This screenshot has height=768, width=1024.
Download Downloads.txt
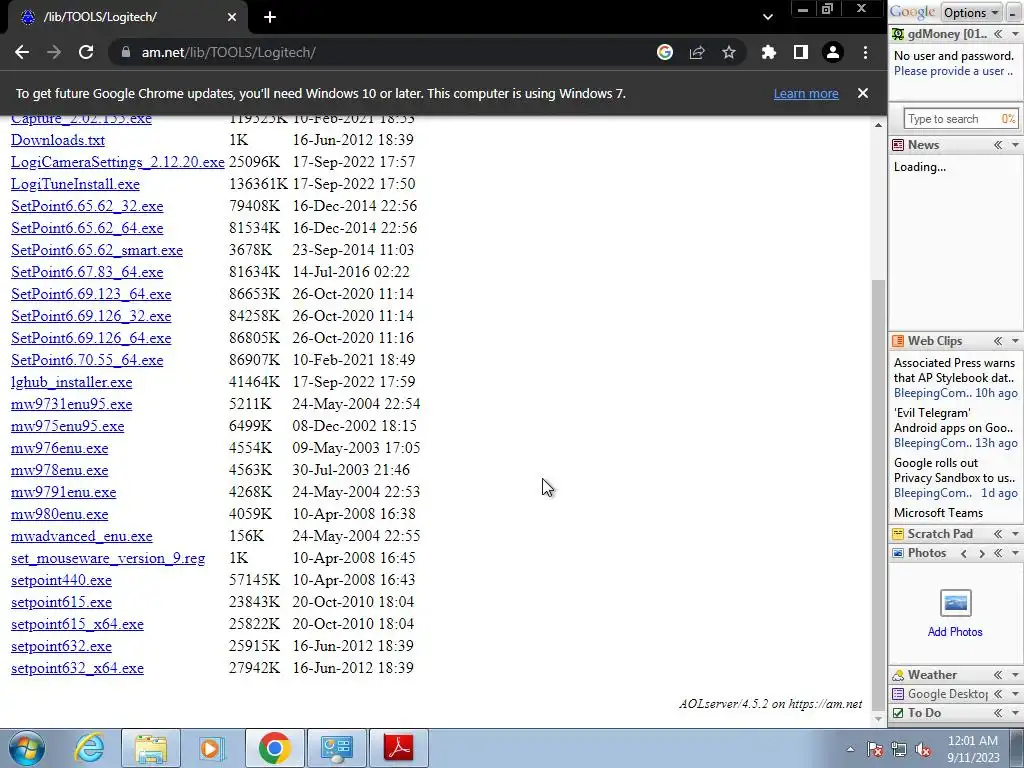[57, 140]
